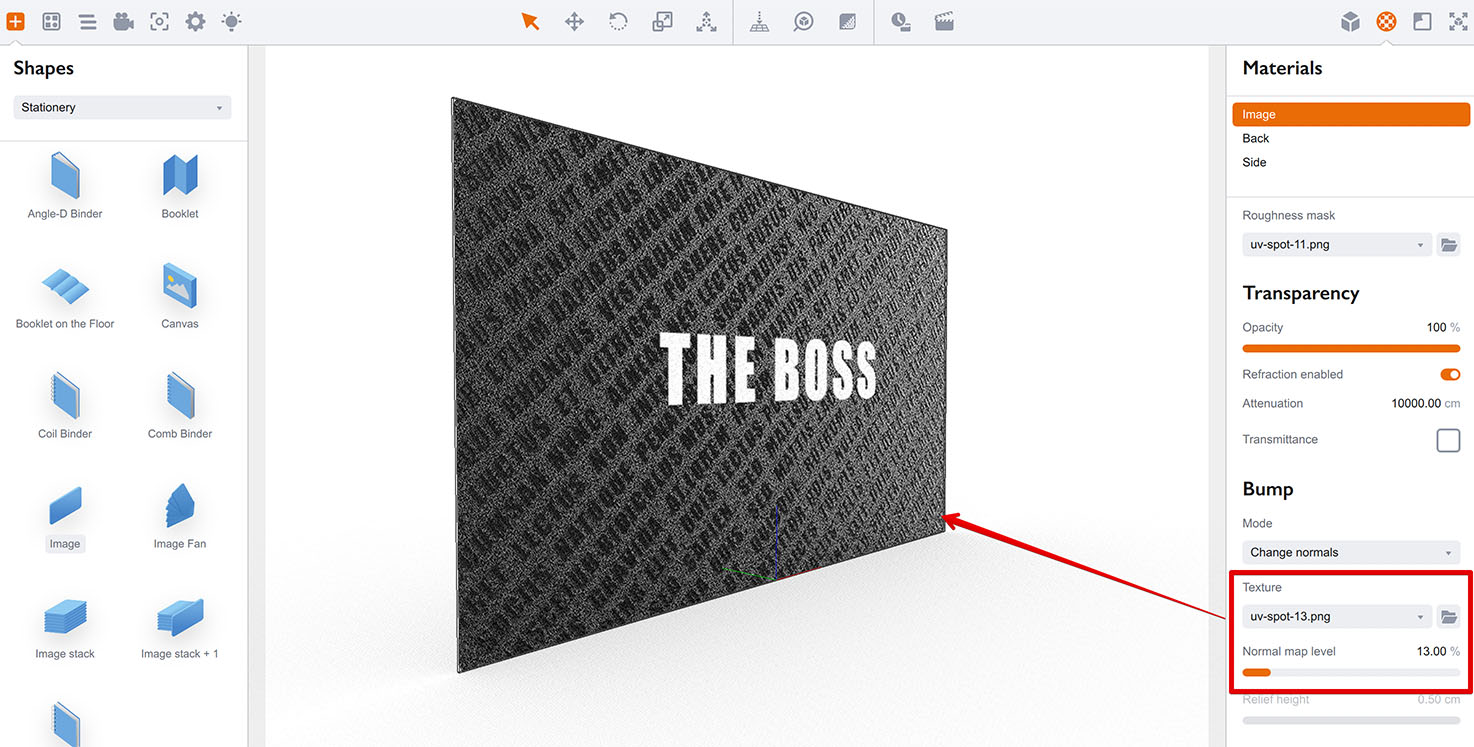Click the orange add shape plus icon
Viewport: 1474px width, 747px height.
click(x=15, y=21)
